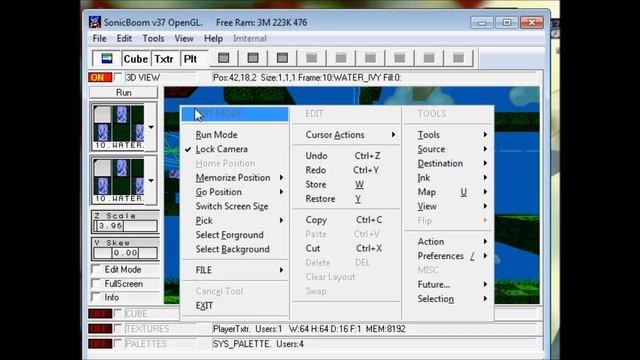Screen dimensions: 640x360
Task: Expand Memorize Position submenu
Action: click(x=235, y=178)
